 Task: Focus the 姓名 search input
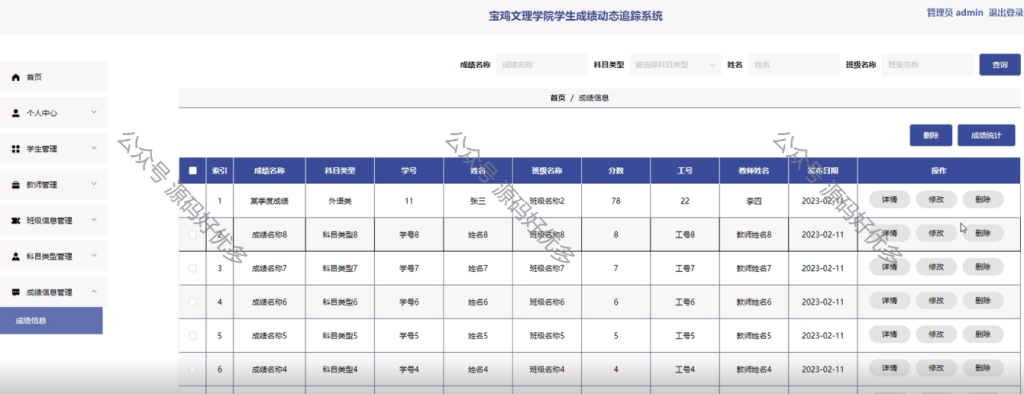[x=793, y=65]
